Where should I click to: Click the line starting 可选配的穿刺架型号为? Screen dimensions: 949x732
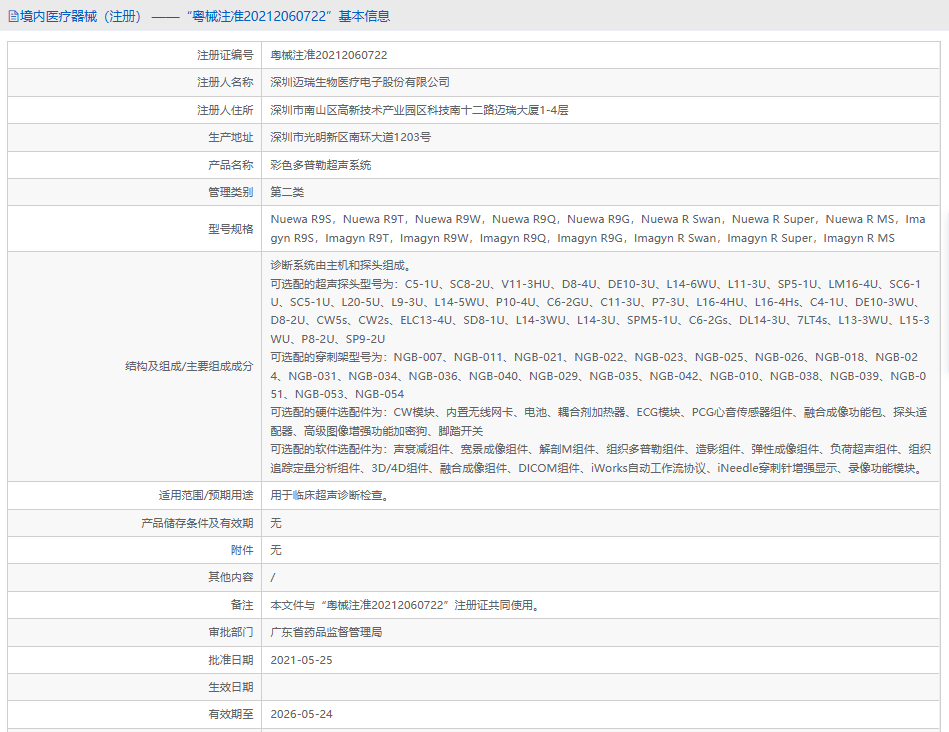598,375
